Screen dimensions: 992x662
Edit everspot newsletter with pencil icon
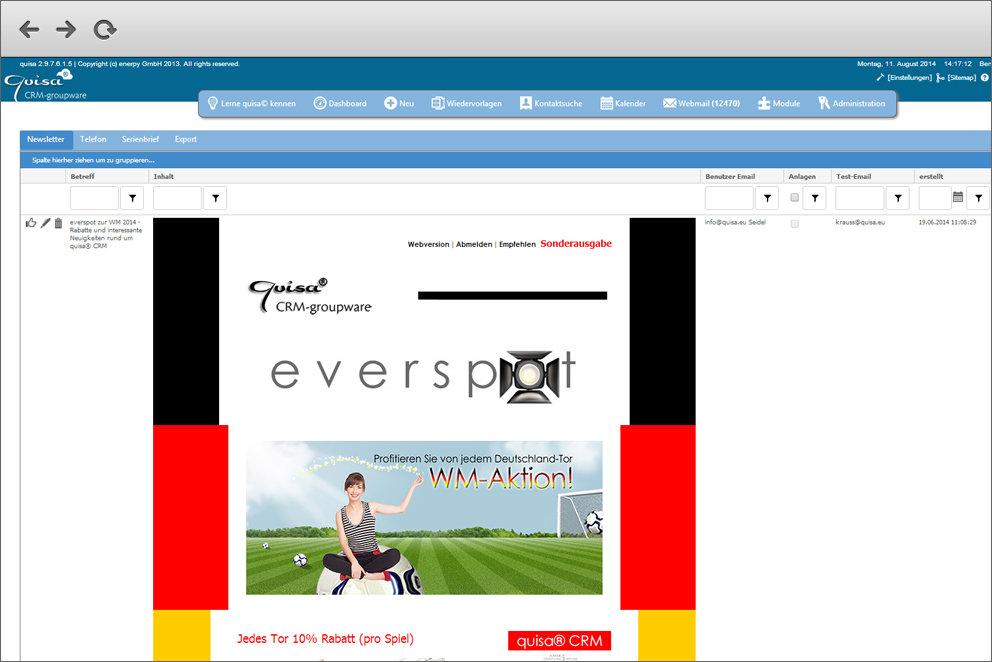coord(45,223)
